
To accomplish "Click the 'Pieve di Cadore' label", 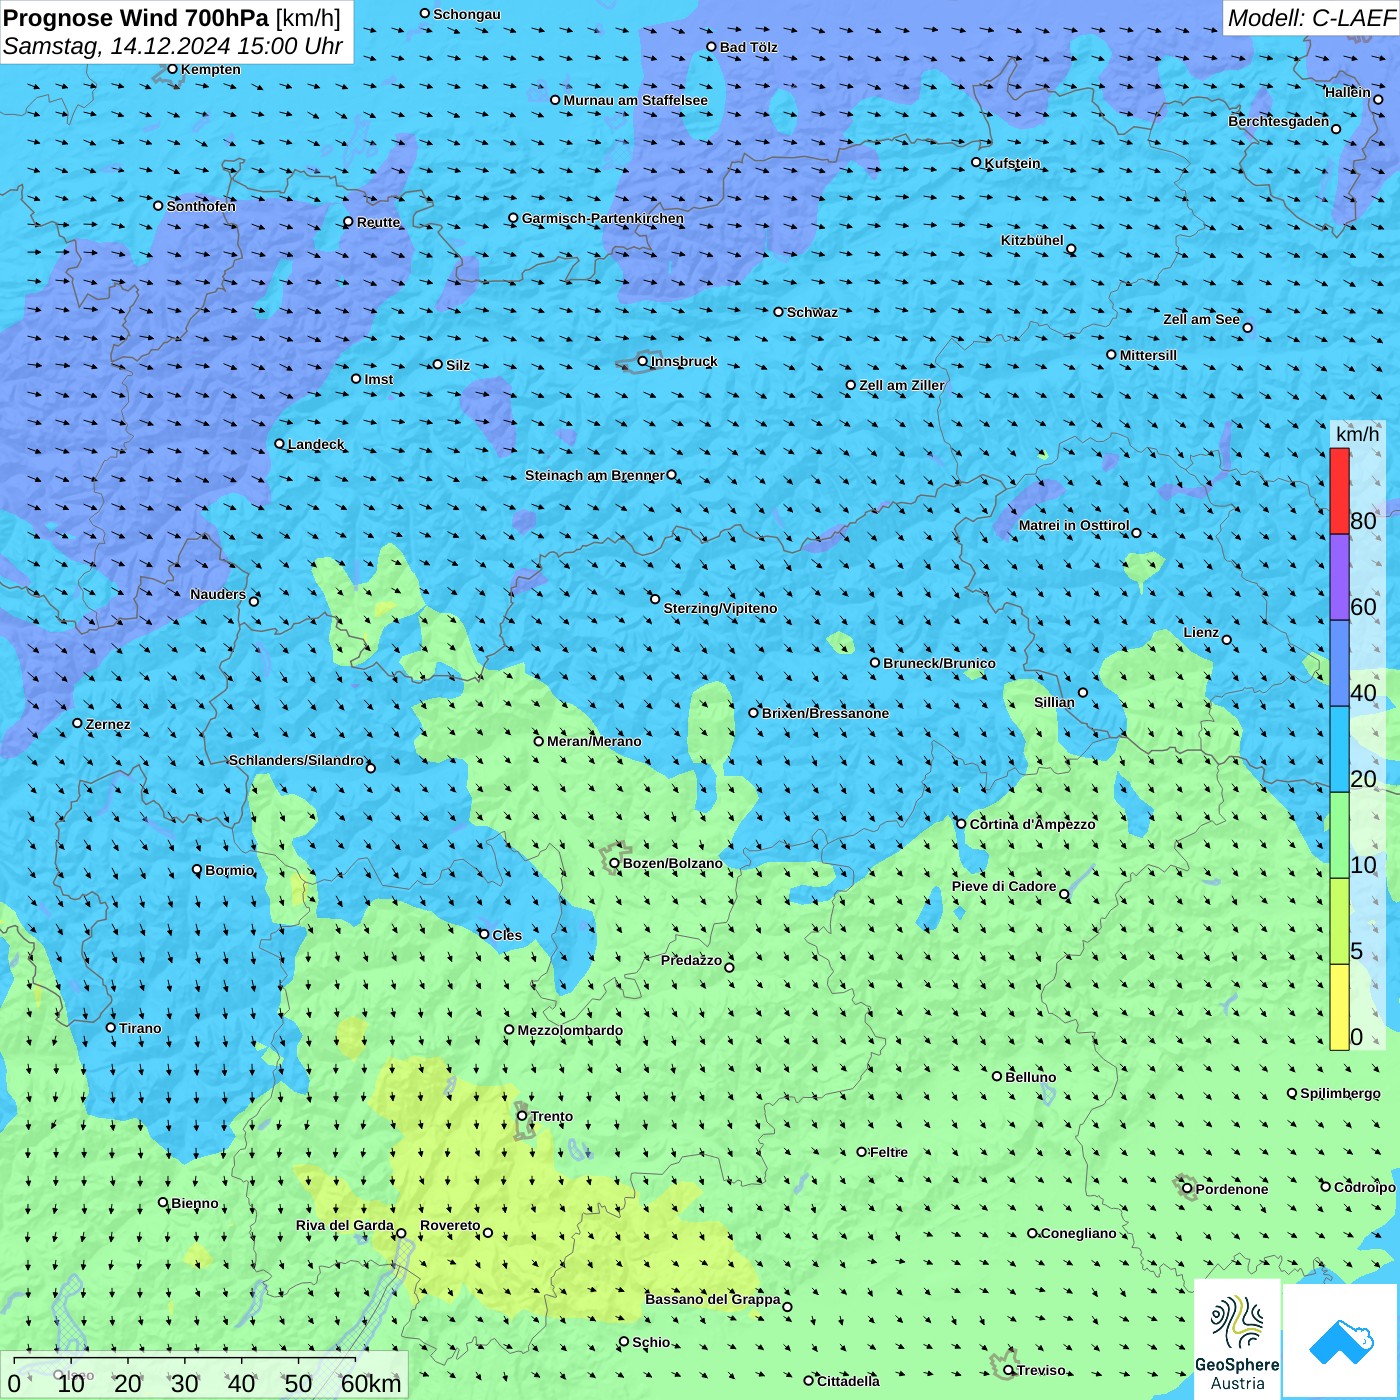I will pyautogui.click(x=1004, y=886).
